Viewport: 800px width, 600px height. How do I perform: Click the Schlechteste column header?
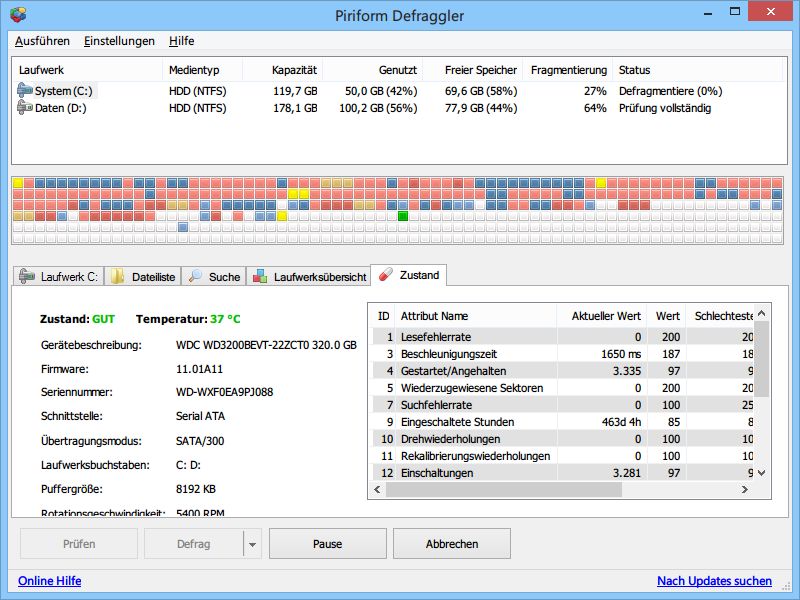coord(720,316)
